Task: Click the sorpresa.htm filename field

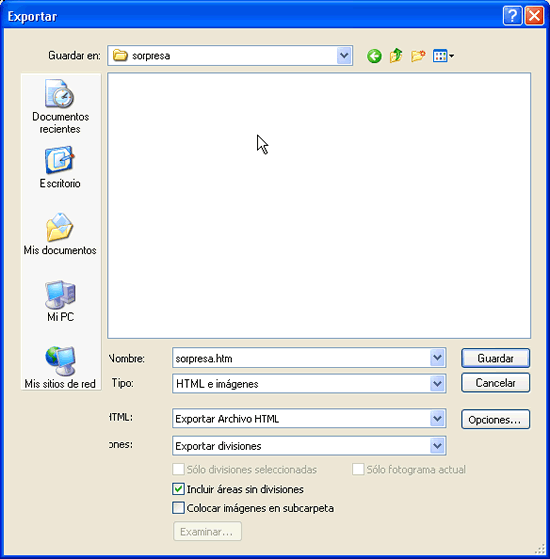Action: coord(309,358)
